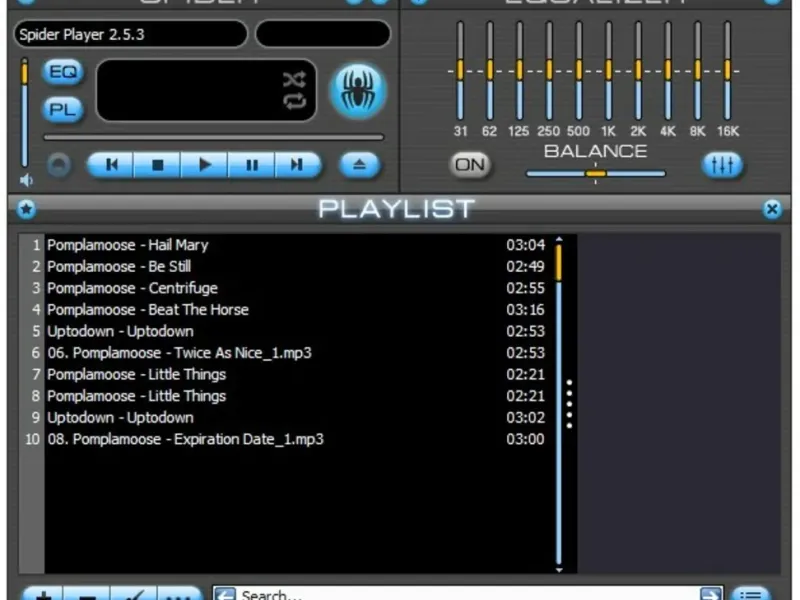Screen dimensions: 800x600
Task: Skip to the previous track
Action: click(111, 165)
